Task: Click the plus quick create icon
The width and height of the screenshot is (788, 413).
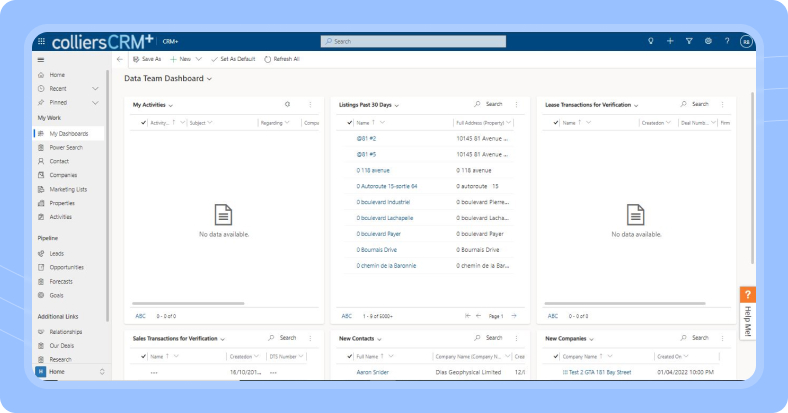Action: pos(670,41)
